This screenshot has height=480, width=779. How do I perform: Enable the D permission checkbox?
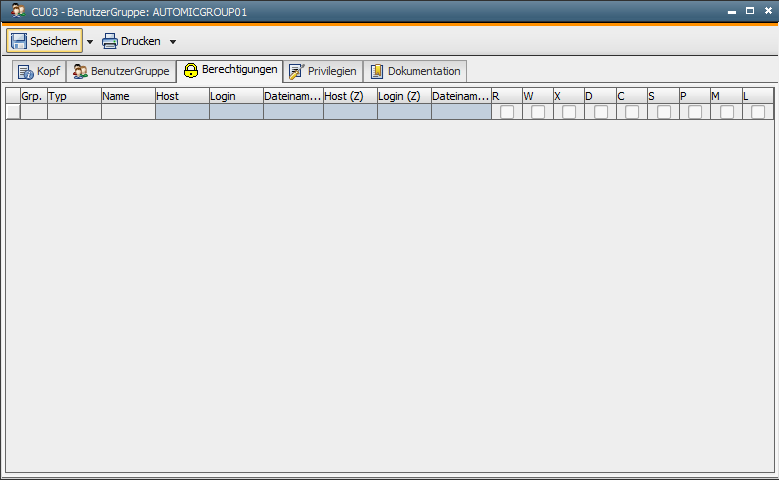(601, 112)
